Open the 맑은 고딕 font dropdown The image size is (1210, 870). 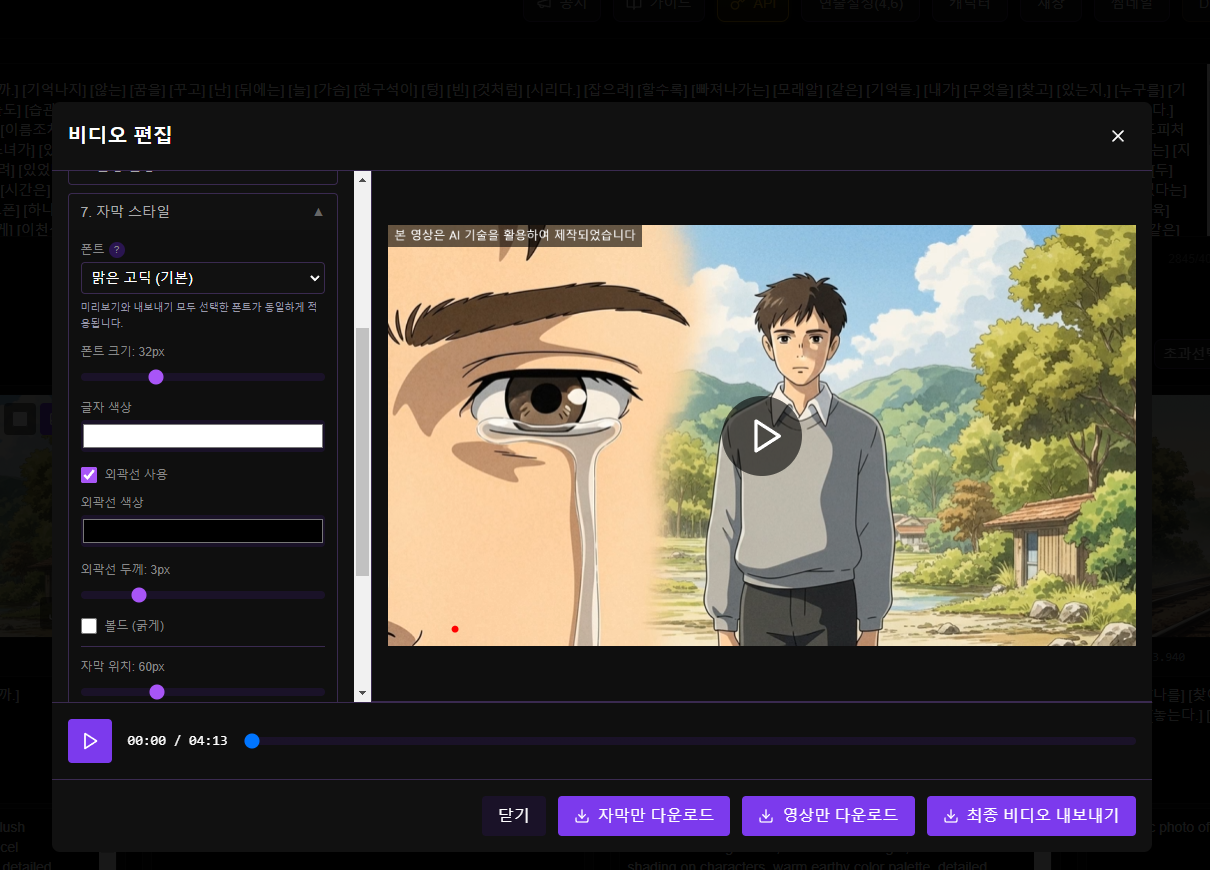click(203, 278)
